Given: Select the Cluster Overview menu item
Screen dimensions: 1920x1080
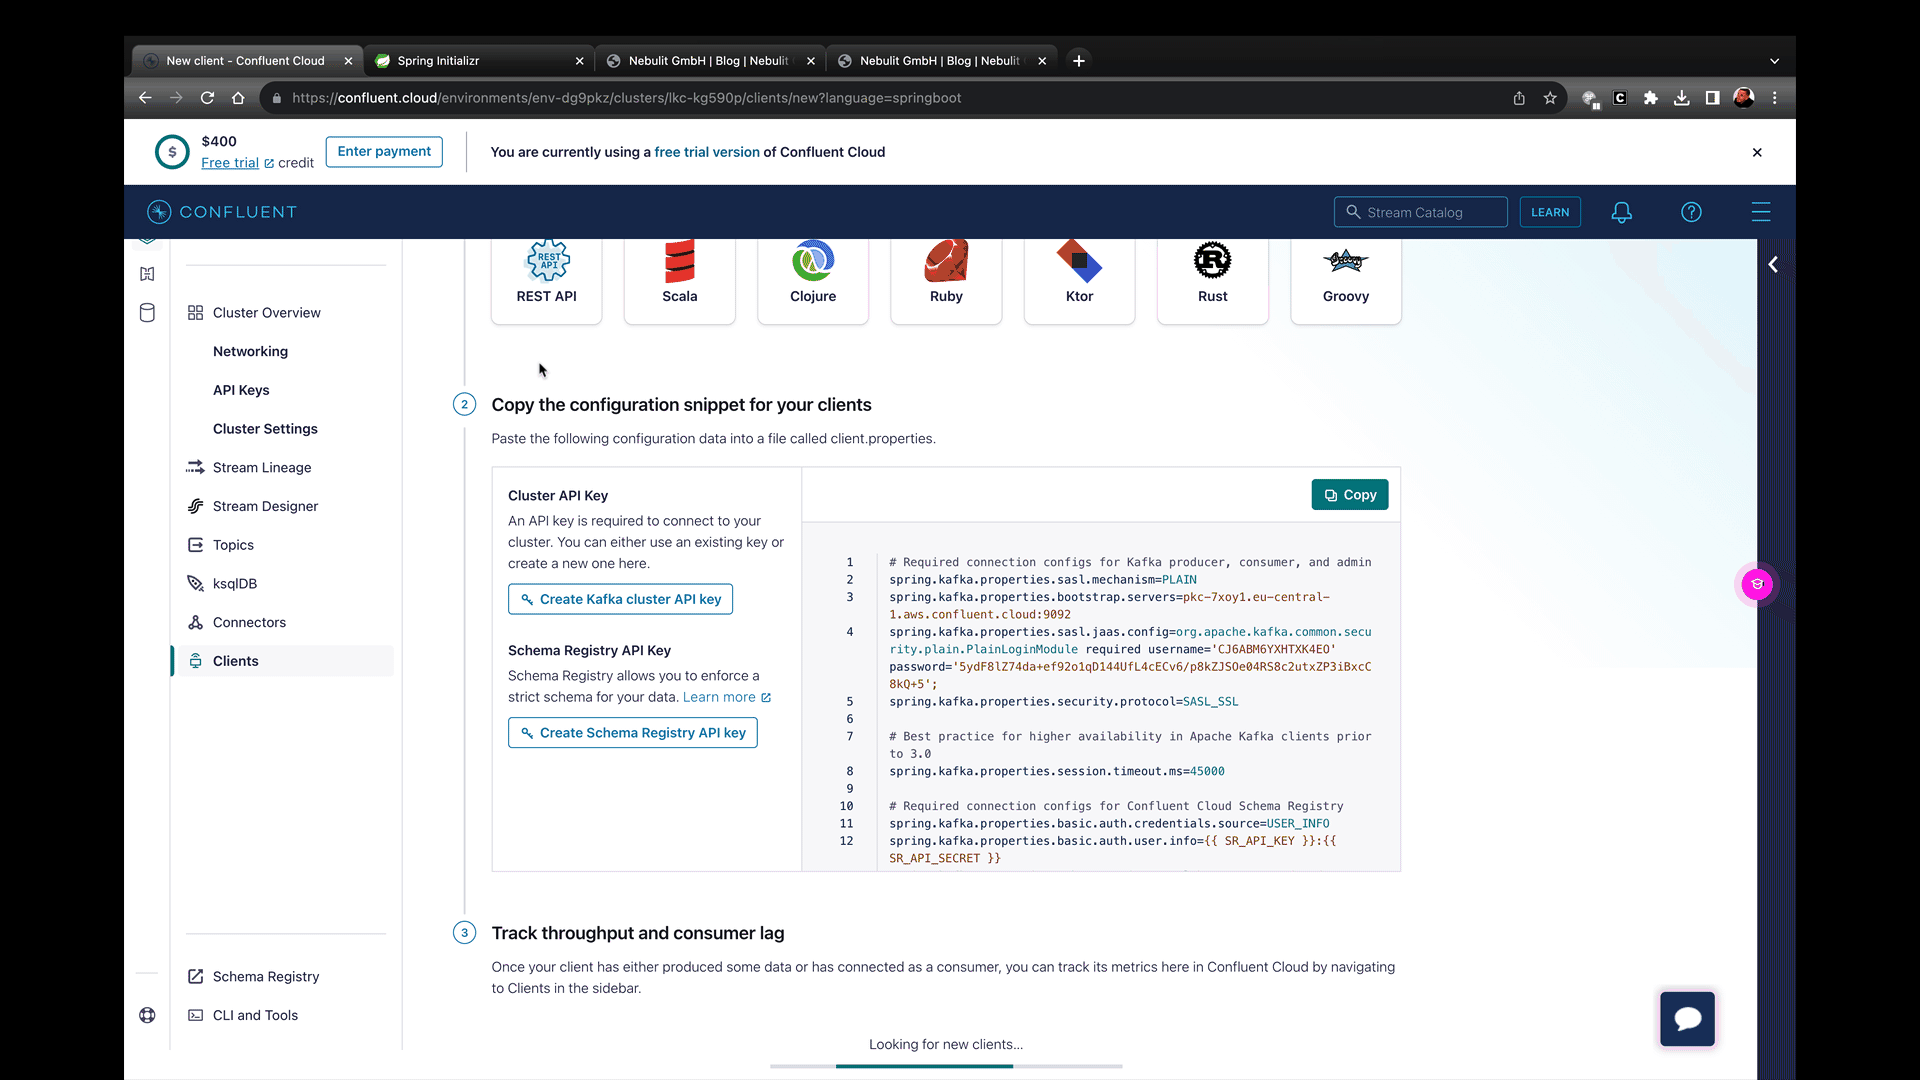Looking at the screenshot, I should (266, 313).
